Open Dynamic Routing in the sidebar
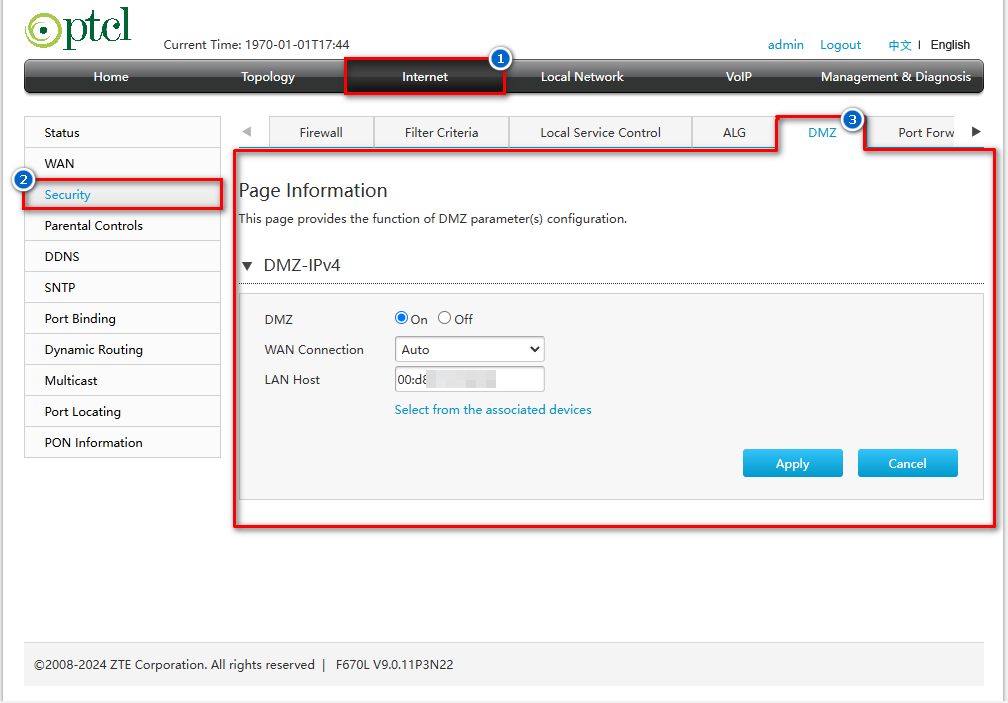The height and width of the screenshot is (703, 1008). point(122,350)
